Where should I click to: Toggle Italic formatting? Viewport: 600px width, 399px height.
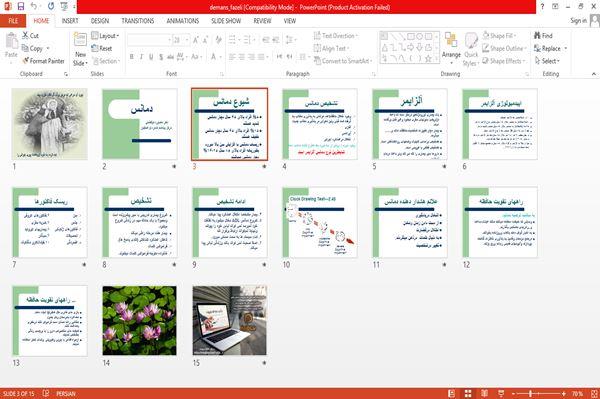coord(141,57)
